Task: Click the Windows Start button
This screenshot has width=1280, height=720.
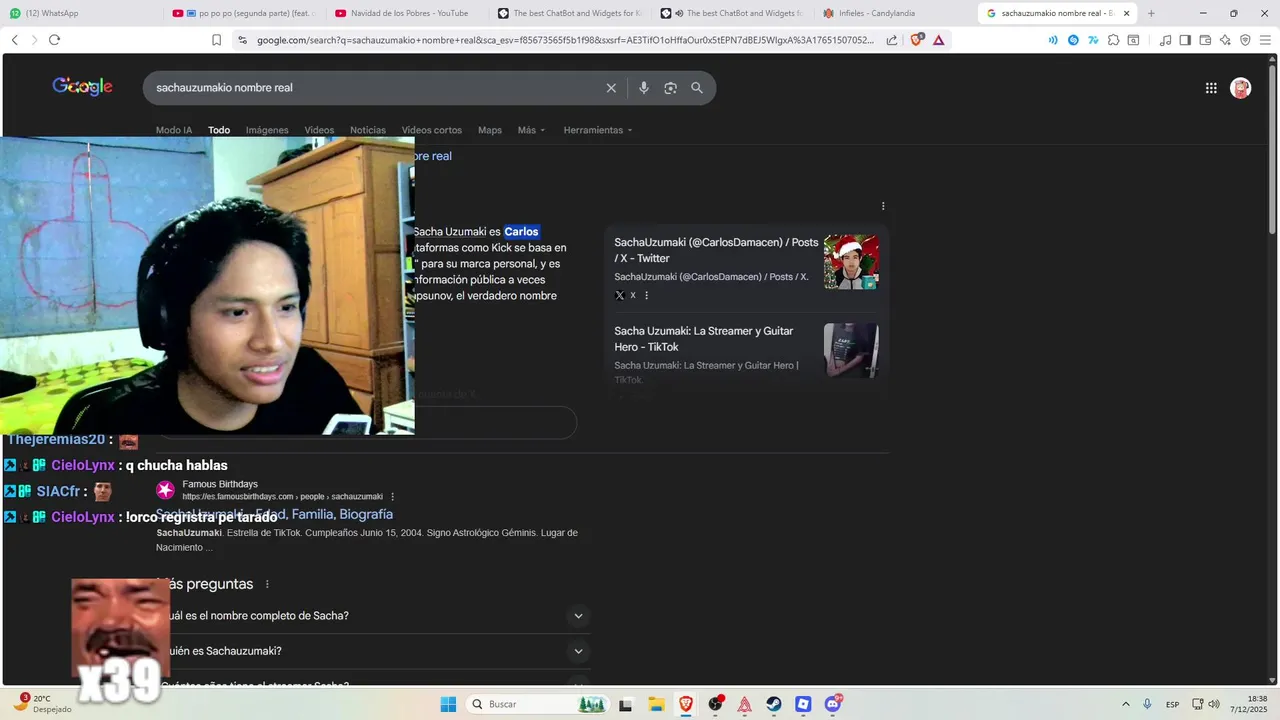Action: tap(448, 704)
